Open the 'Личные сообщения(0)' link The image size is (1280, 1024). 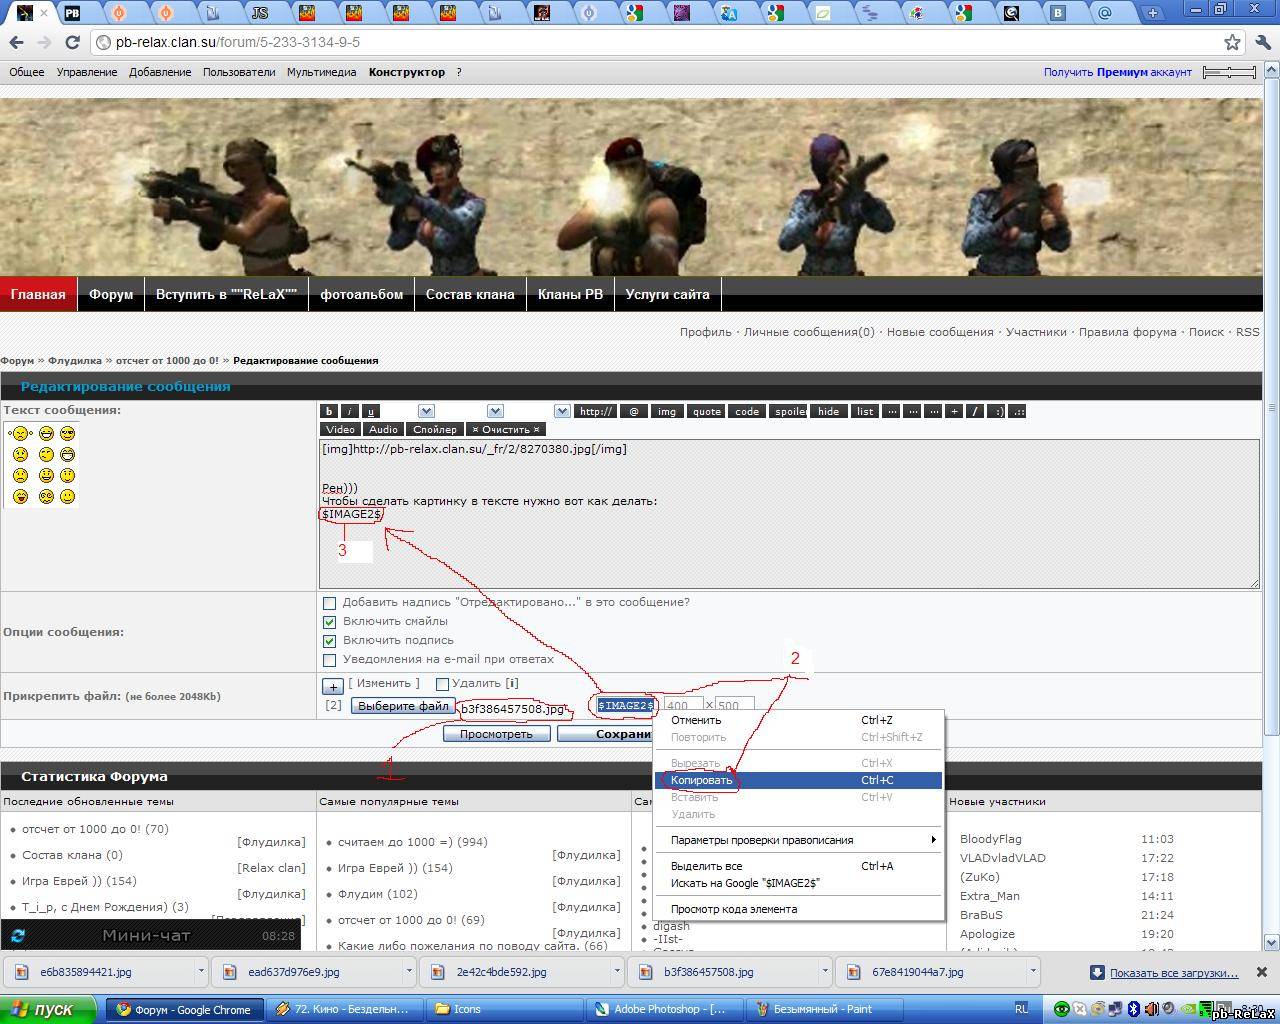809,332
